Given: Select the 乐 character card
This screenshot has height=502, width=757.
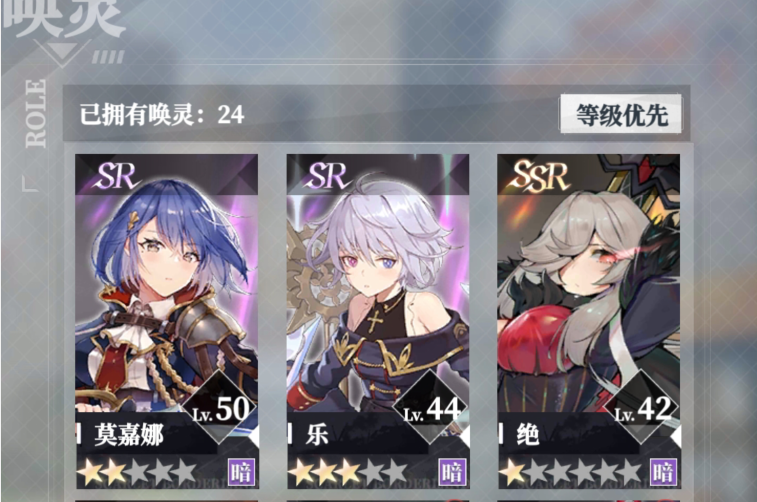Looking at the screenshot, I should click(378, 321).
